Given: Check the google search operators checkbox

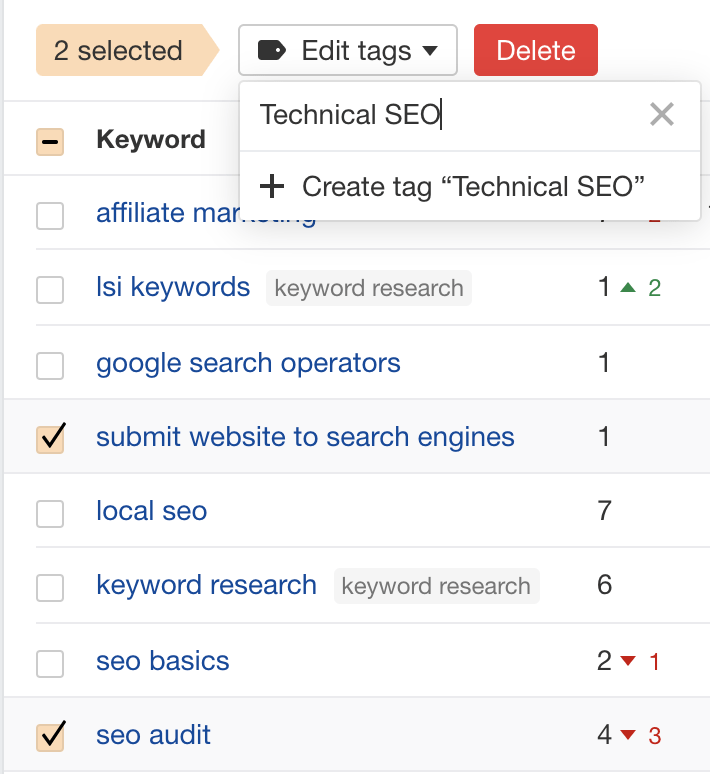Looking at the screenshot, I should pyautogui.click(x=50, y=366).
